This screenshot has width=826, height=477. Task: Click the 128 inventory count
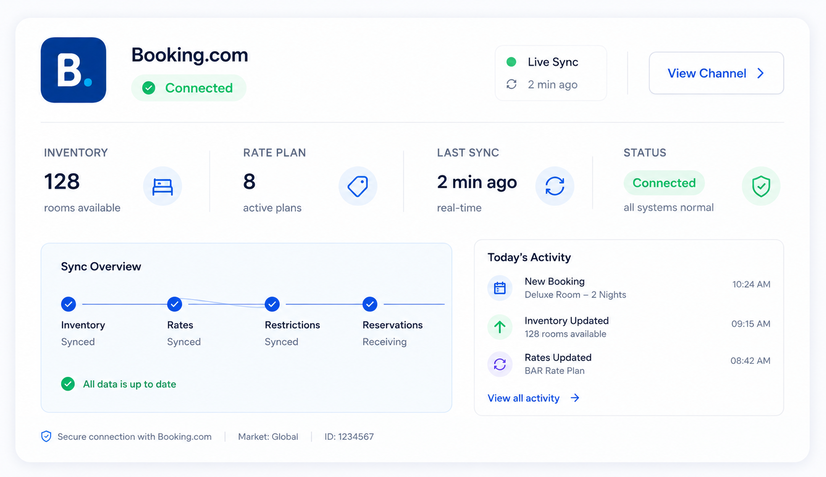click(x=62, y=182)
